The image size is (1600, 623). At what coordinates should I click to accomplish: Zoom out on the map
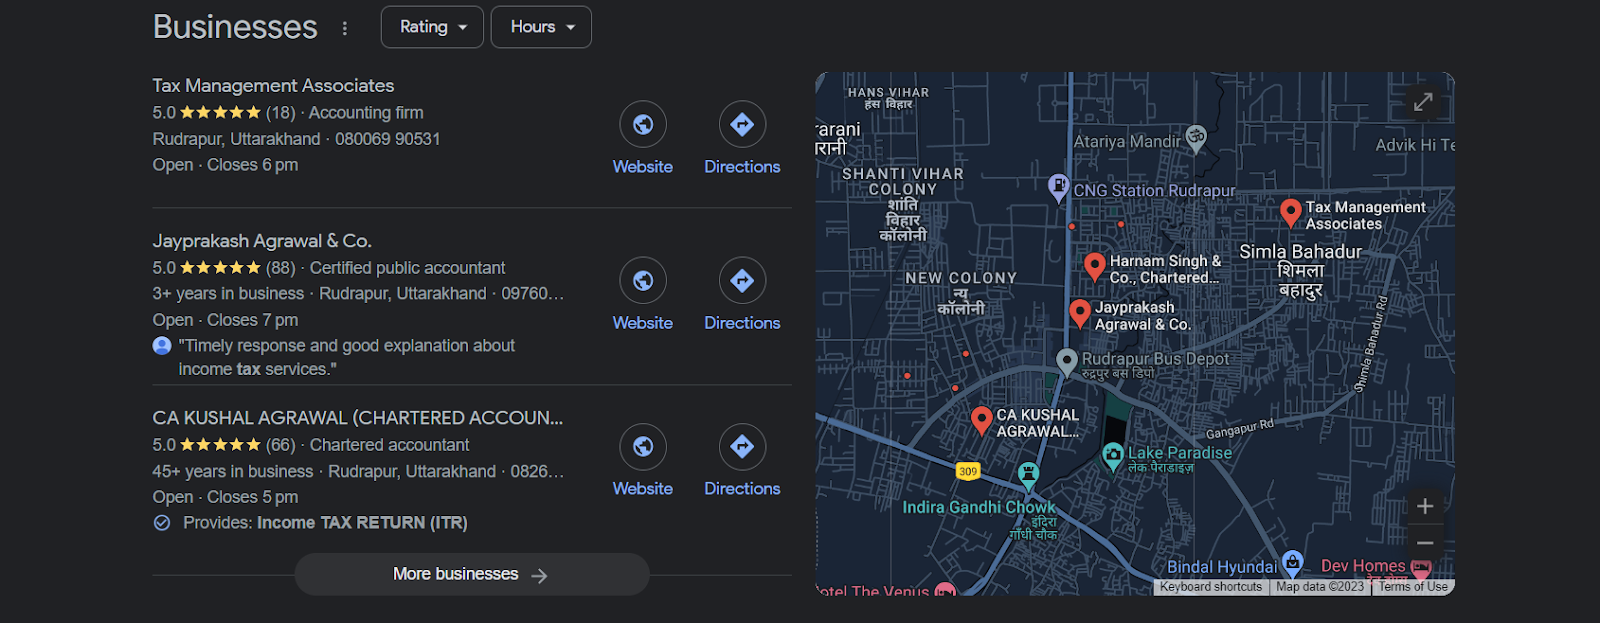(x=1425, y=543)
